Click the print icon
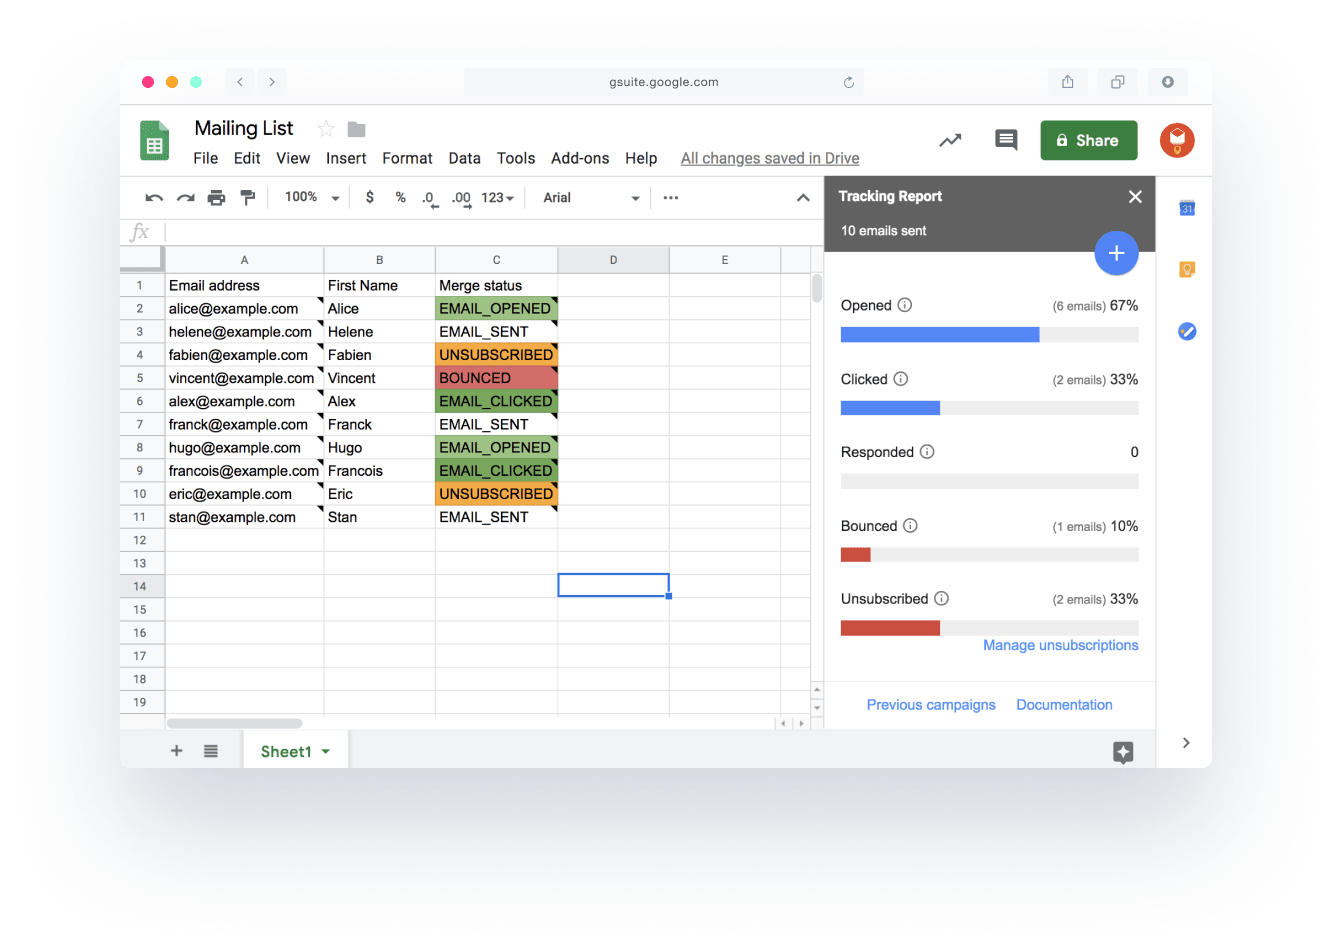 (x=216, y=198)
